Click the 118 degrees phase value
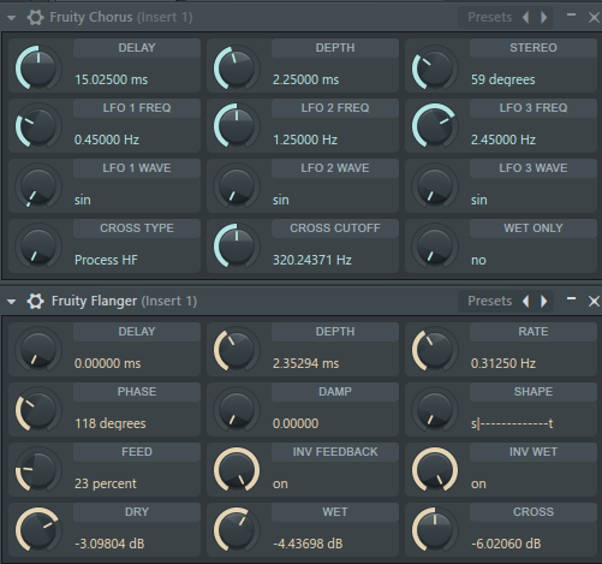Image resolution: width=602 pixels, height=564 pixels. (x=110, y=423)
